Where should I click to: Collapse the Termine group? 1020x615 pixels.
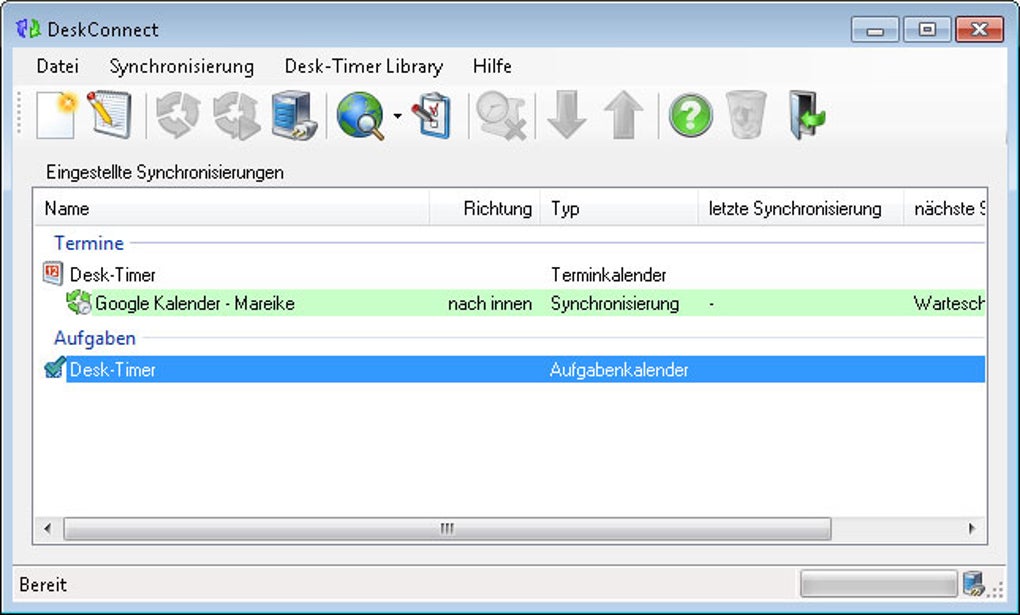point(90,243)
